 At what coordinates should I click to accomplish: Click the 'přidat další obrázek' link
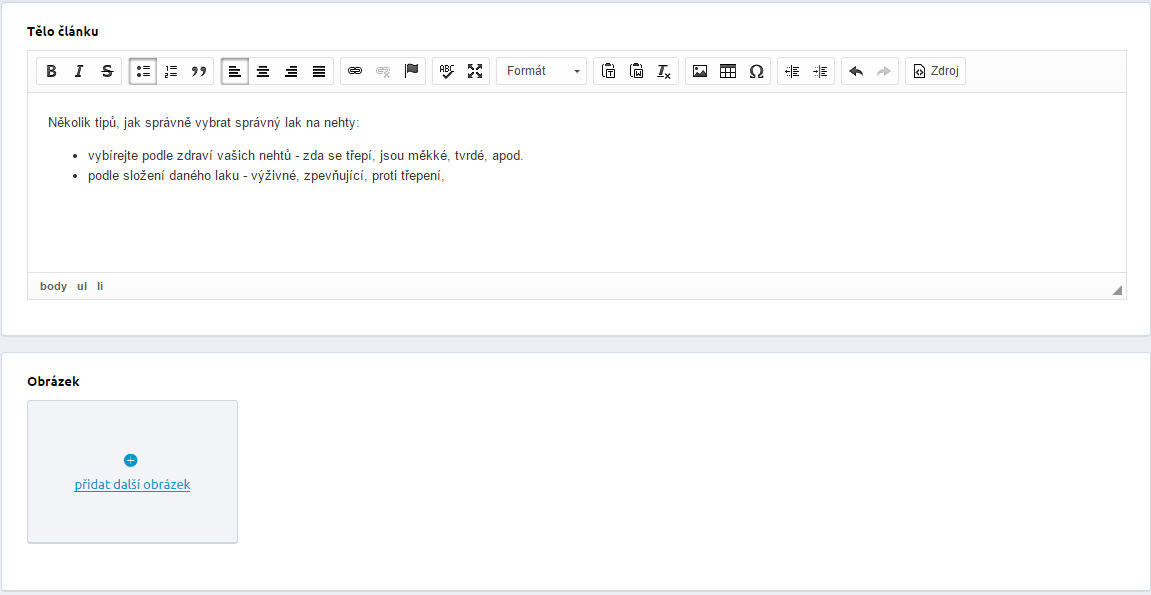pyautogui.click(x=132, y=485)
